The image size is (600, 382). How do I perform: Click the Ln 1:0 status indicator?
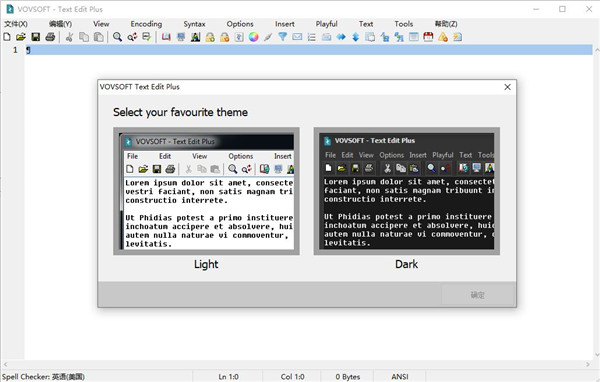coord(228,377)
